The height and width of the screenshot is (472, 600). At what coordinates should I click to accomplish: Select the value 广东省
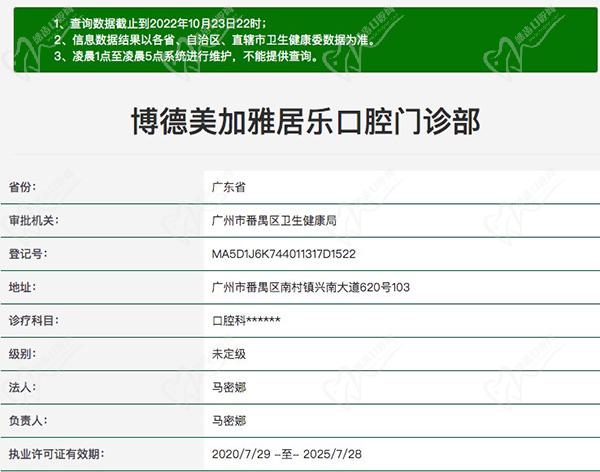pyautogui.click(x=228, y=187)
